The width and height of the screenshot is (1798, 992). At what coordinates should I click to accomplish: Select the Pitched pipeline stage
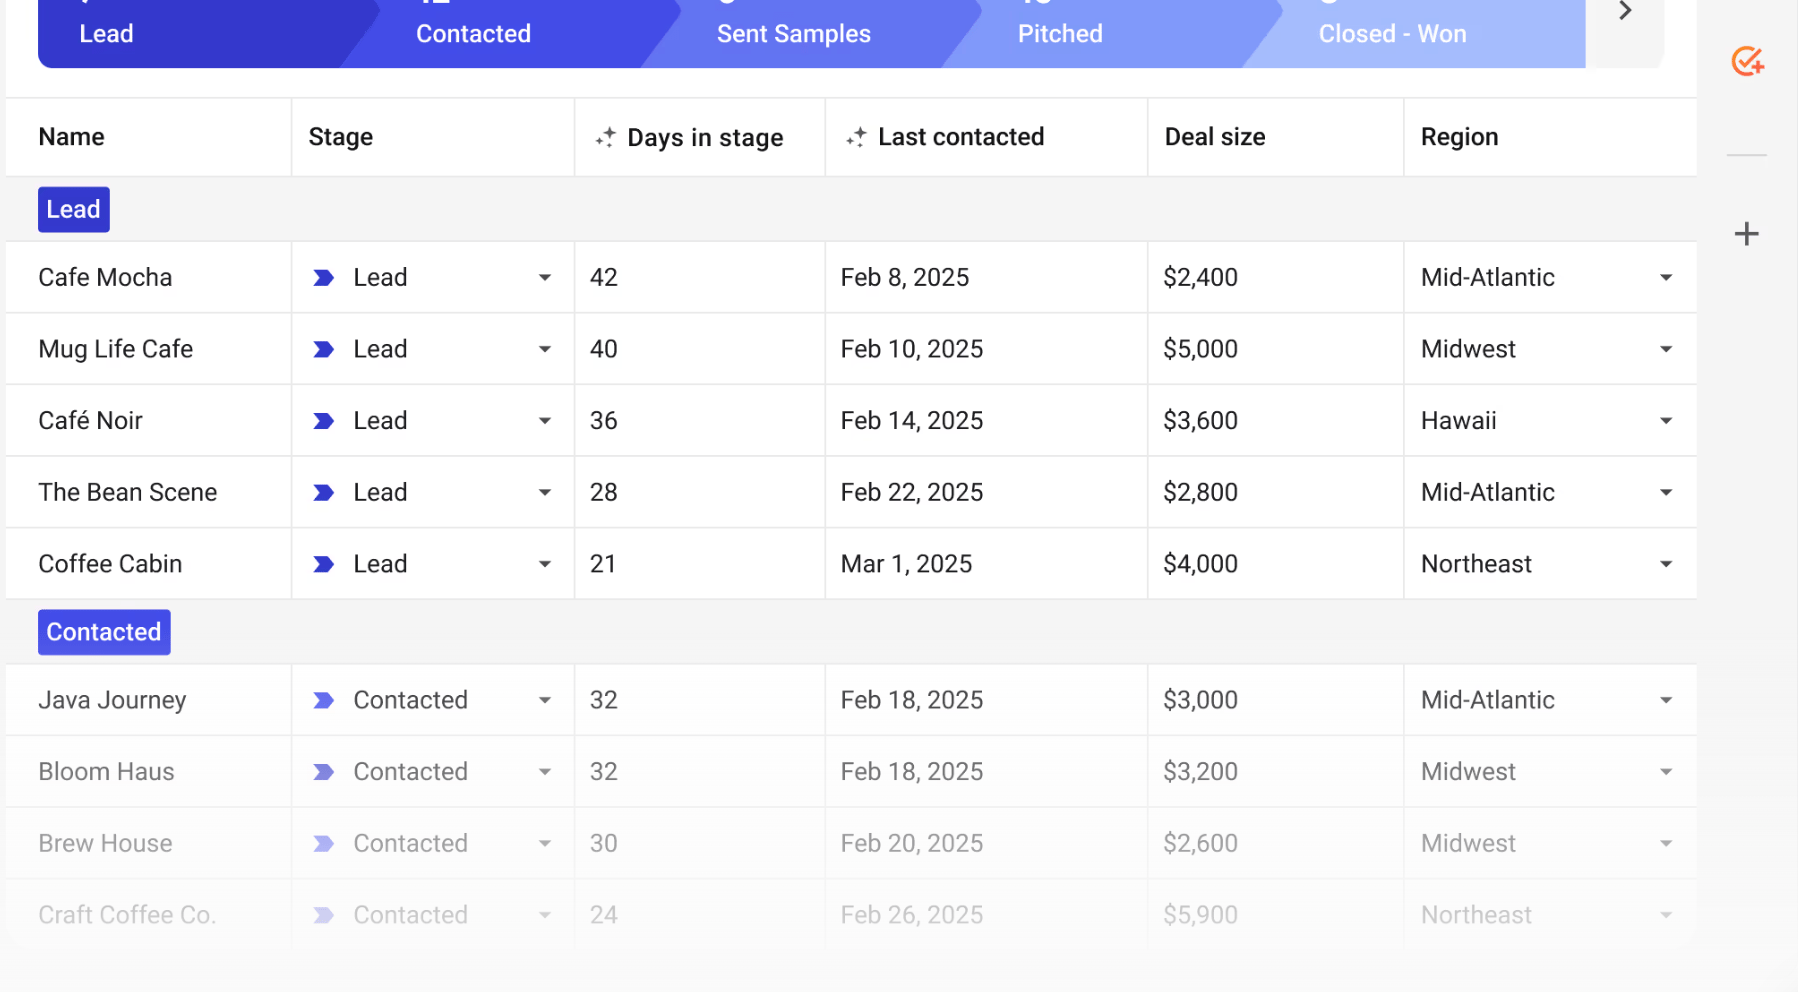coord(1060,34)
